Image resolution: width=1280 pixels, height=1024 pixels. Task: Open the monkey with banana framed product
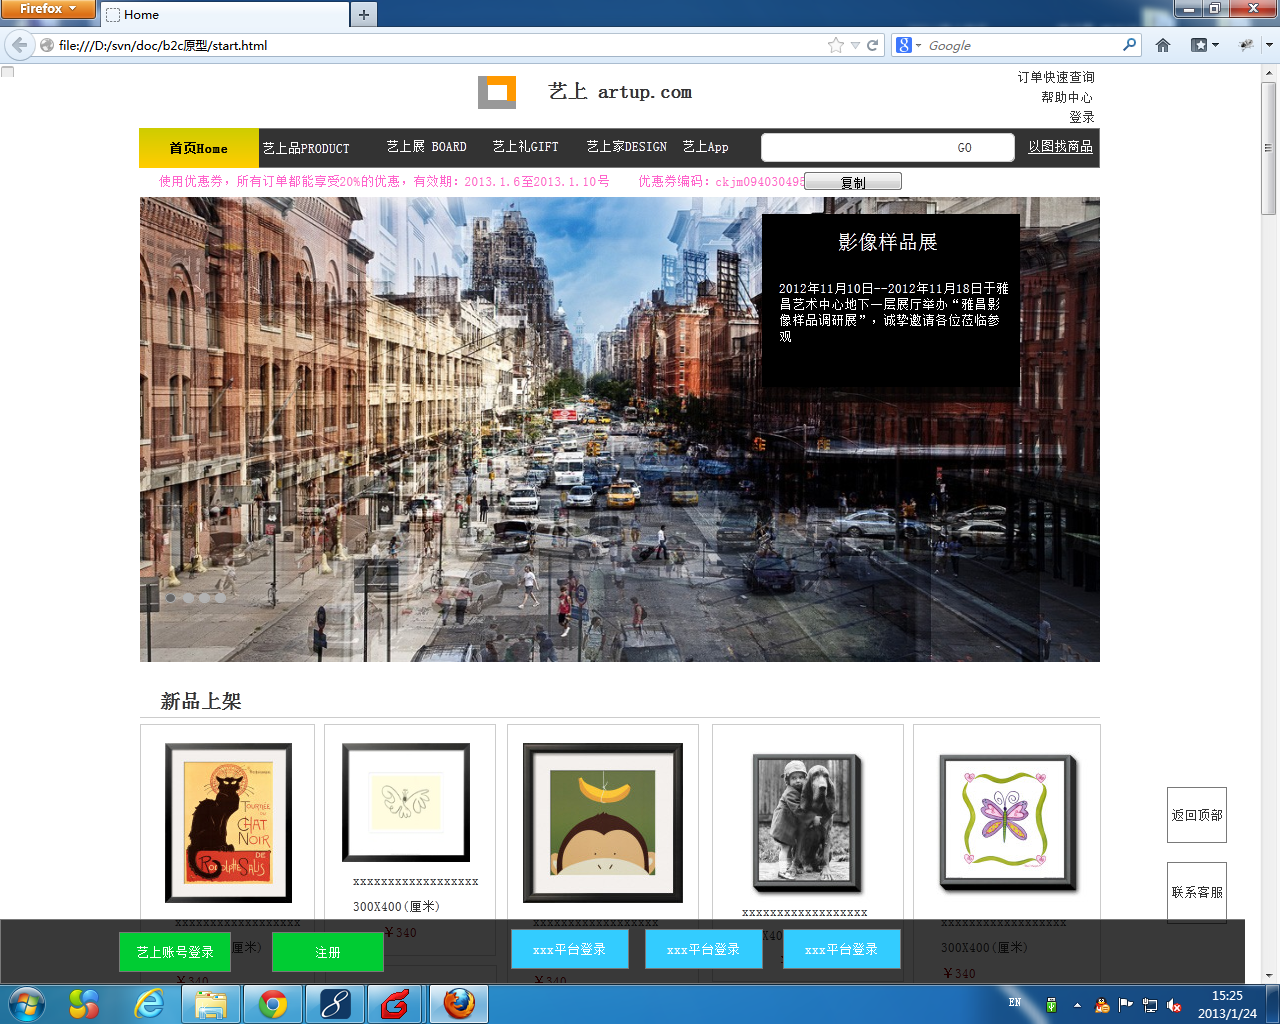coord(603,823)
